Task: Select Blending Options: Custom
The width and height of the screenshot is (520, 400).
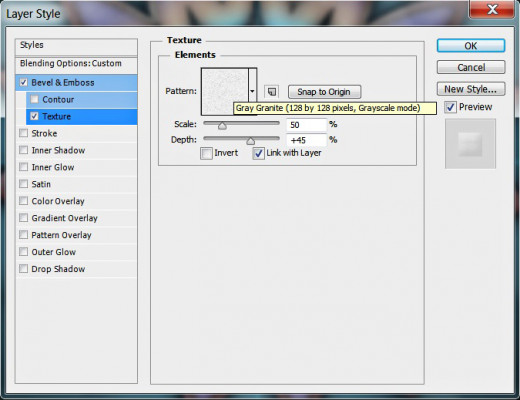Action: coord(76,64)
